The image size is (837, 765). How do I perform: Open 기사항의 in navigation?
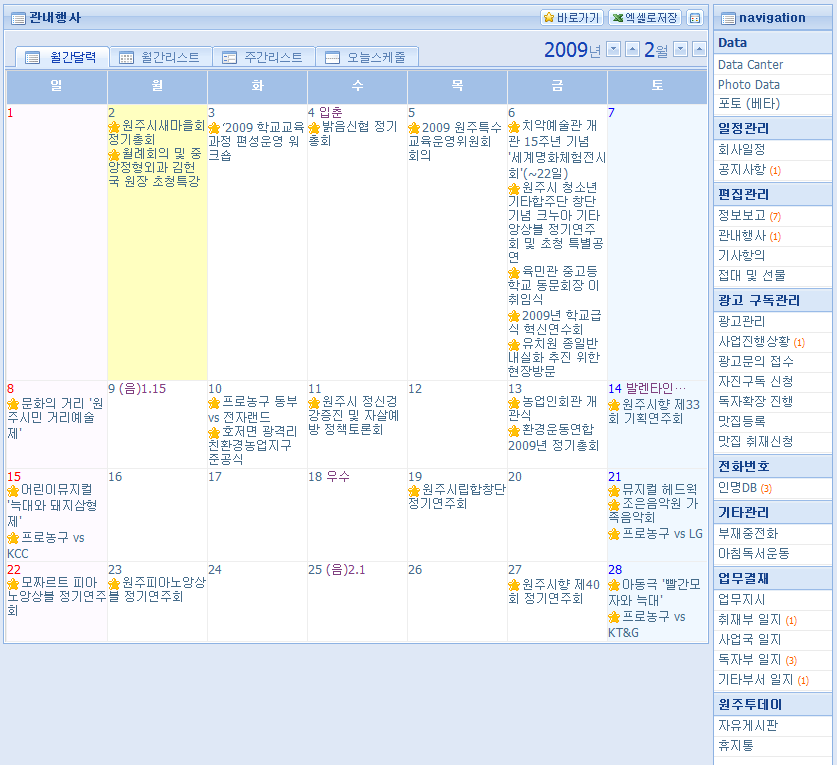pos(741,256)
